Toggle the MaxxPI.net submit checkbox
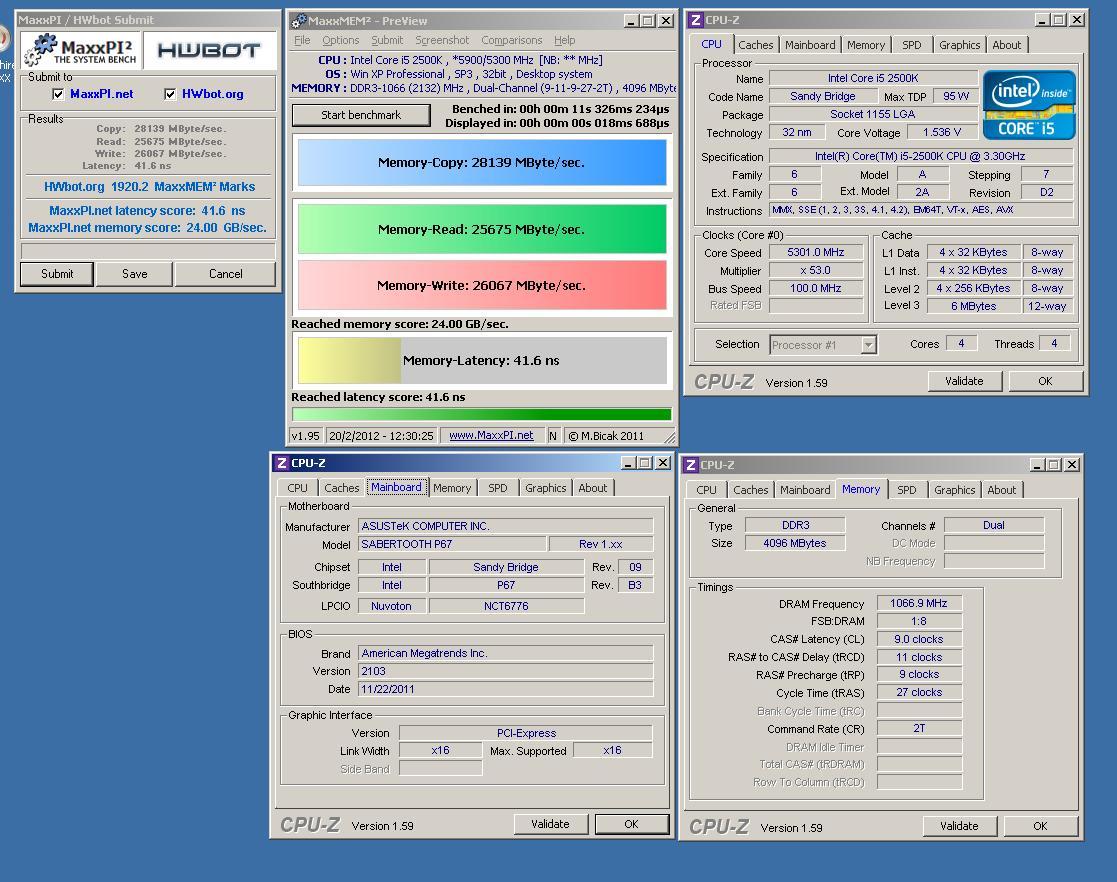Viewport: 1117px width, 882px height. 58,94
